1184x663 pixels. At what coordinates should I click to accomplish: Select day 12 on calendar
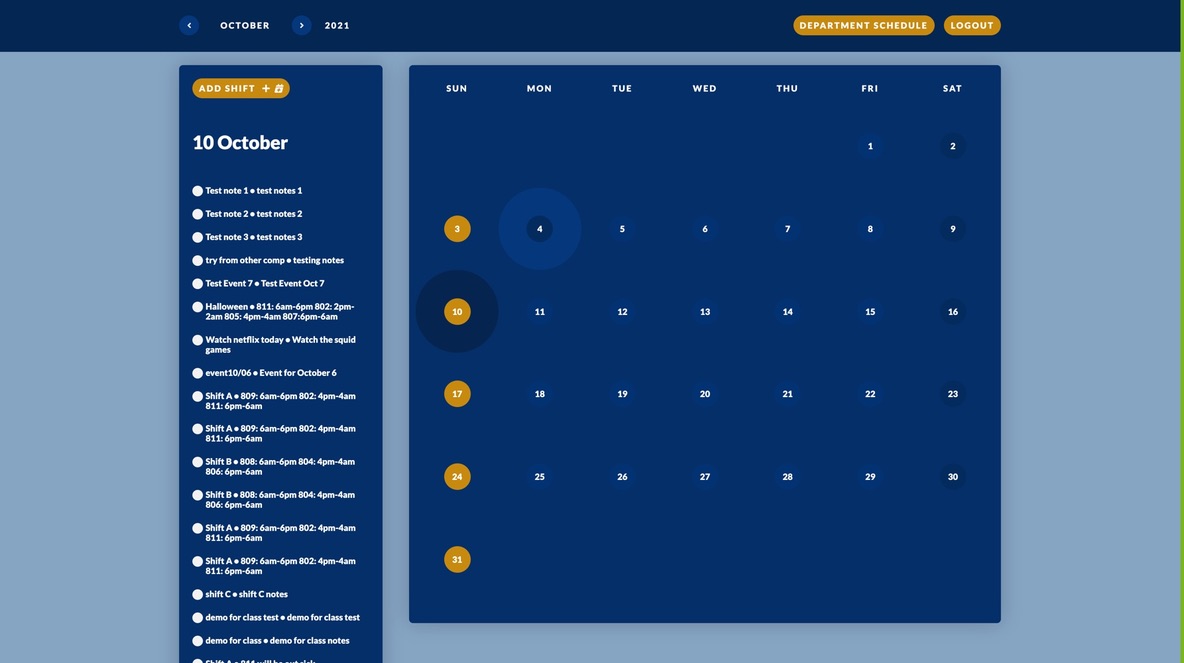click(x=622, y=312)
